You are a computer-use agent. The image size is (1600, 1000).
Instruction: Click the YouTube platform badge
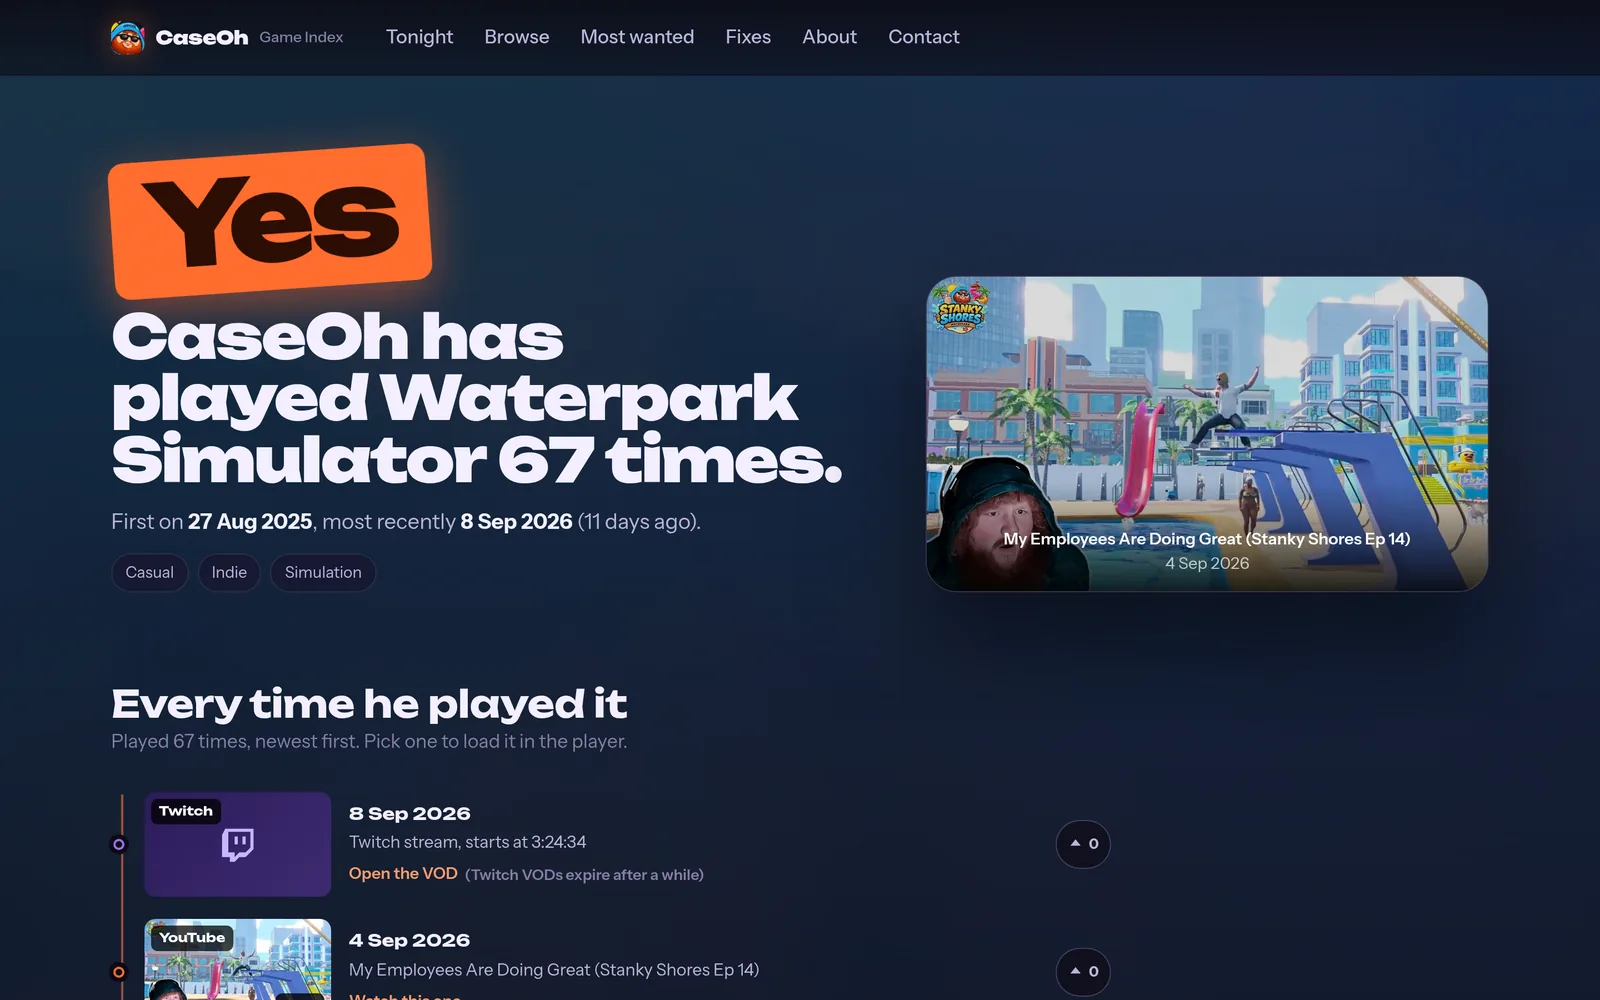(x=192, y=938)
